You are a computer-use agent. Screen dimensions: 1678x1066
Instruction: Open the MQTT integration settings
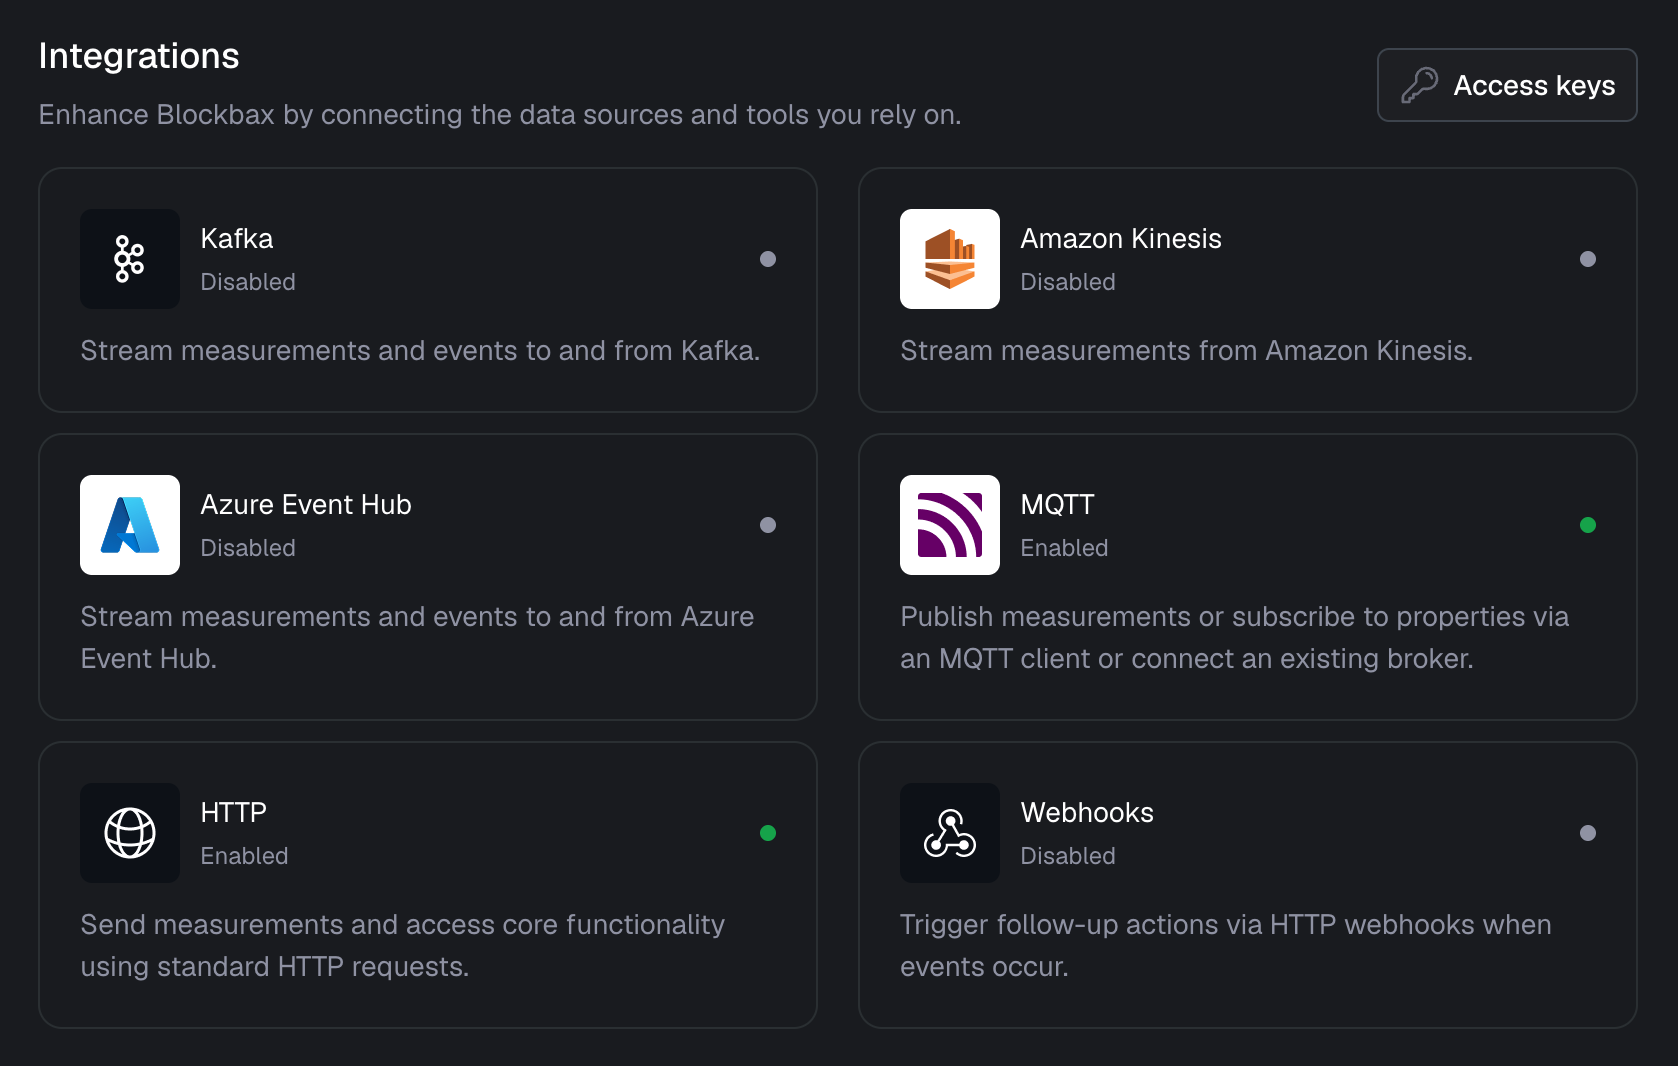coord(1248,577)
